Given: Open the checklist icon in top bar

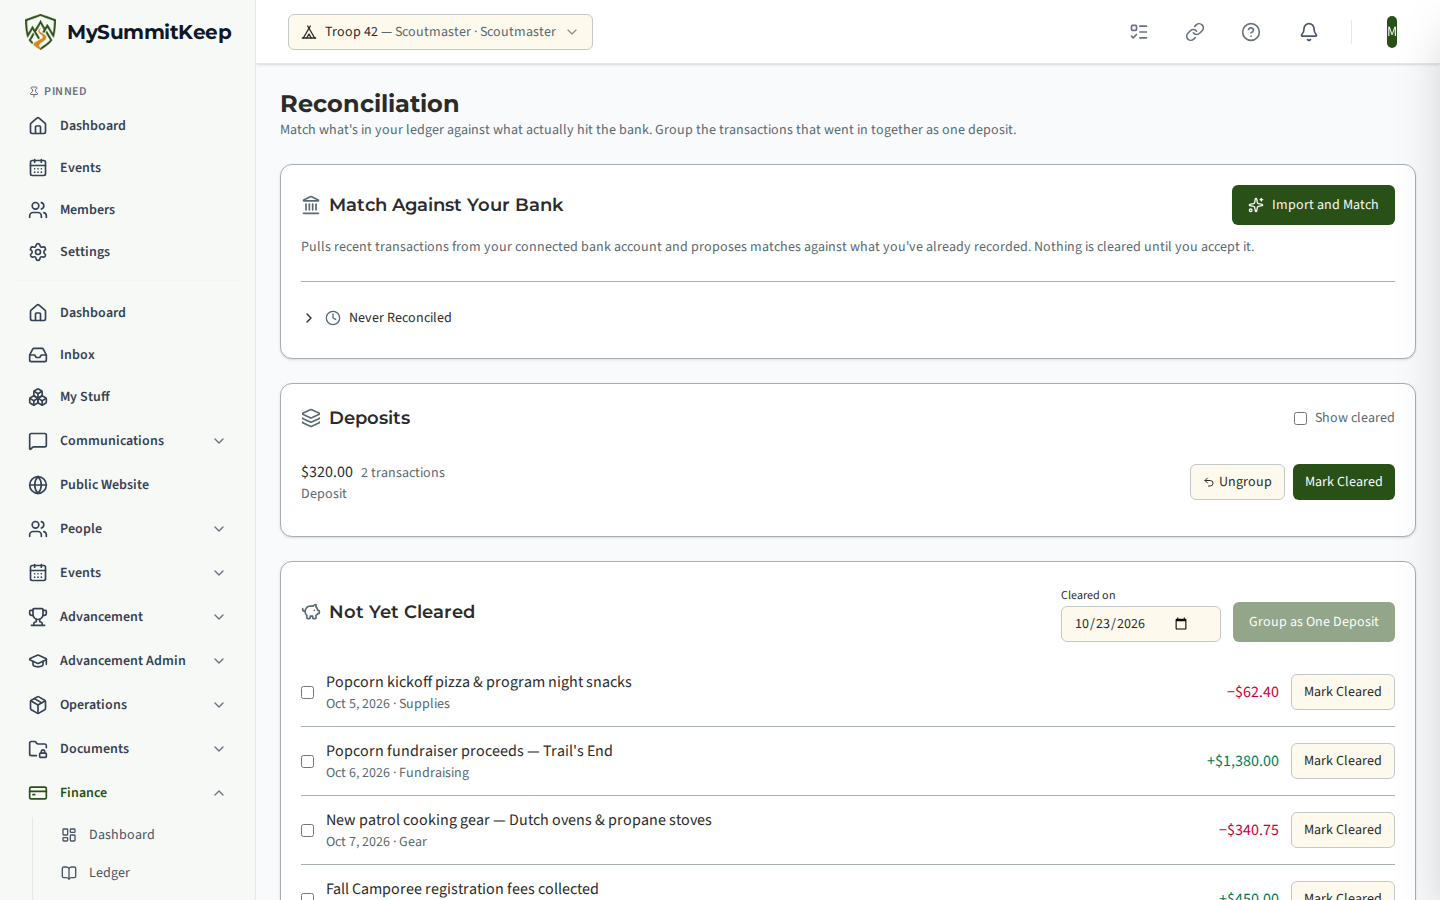Looking at the screenshot, I should [x=1139, y=32].
